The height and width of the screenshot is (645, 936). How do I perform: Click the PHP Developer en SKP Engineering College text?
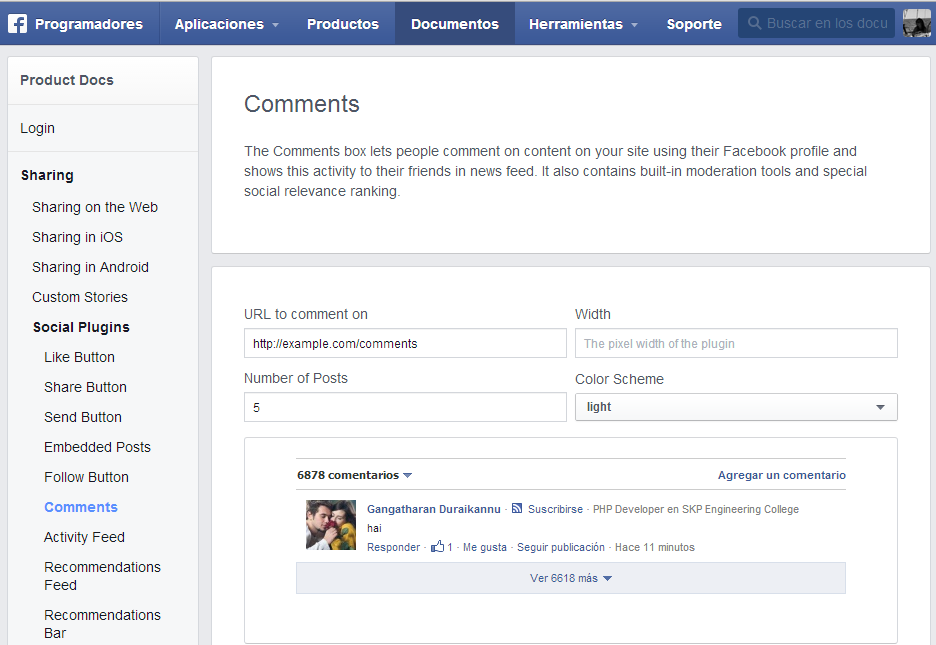pos(695,509)
